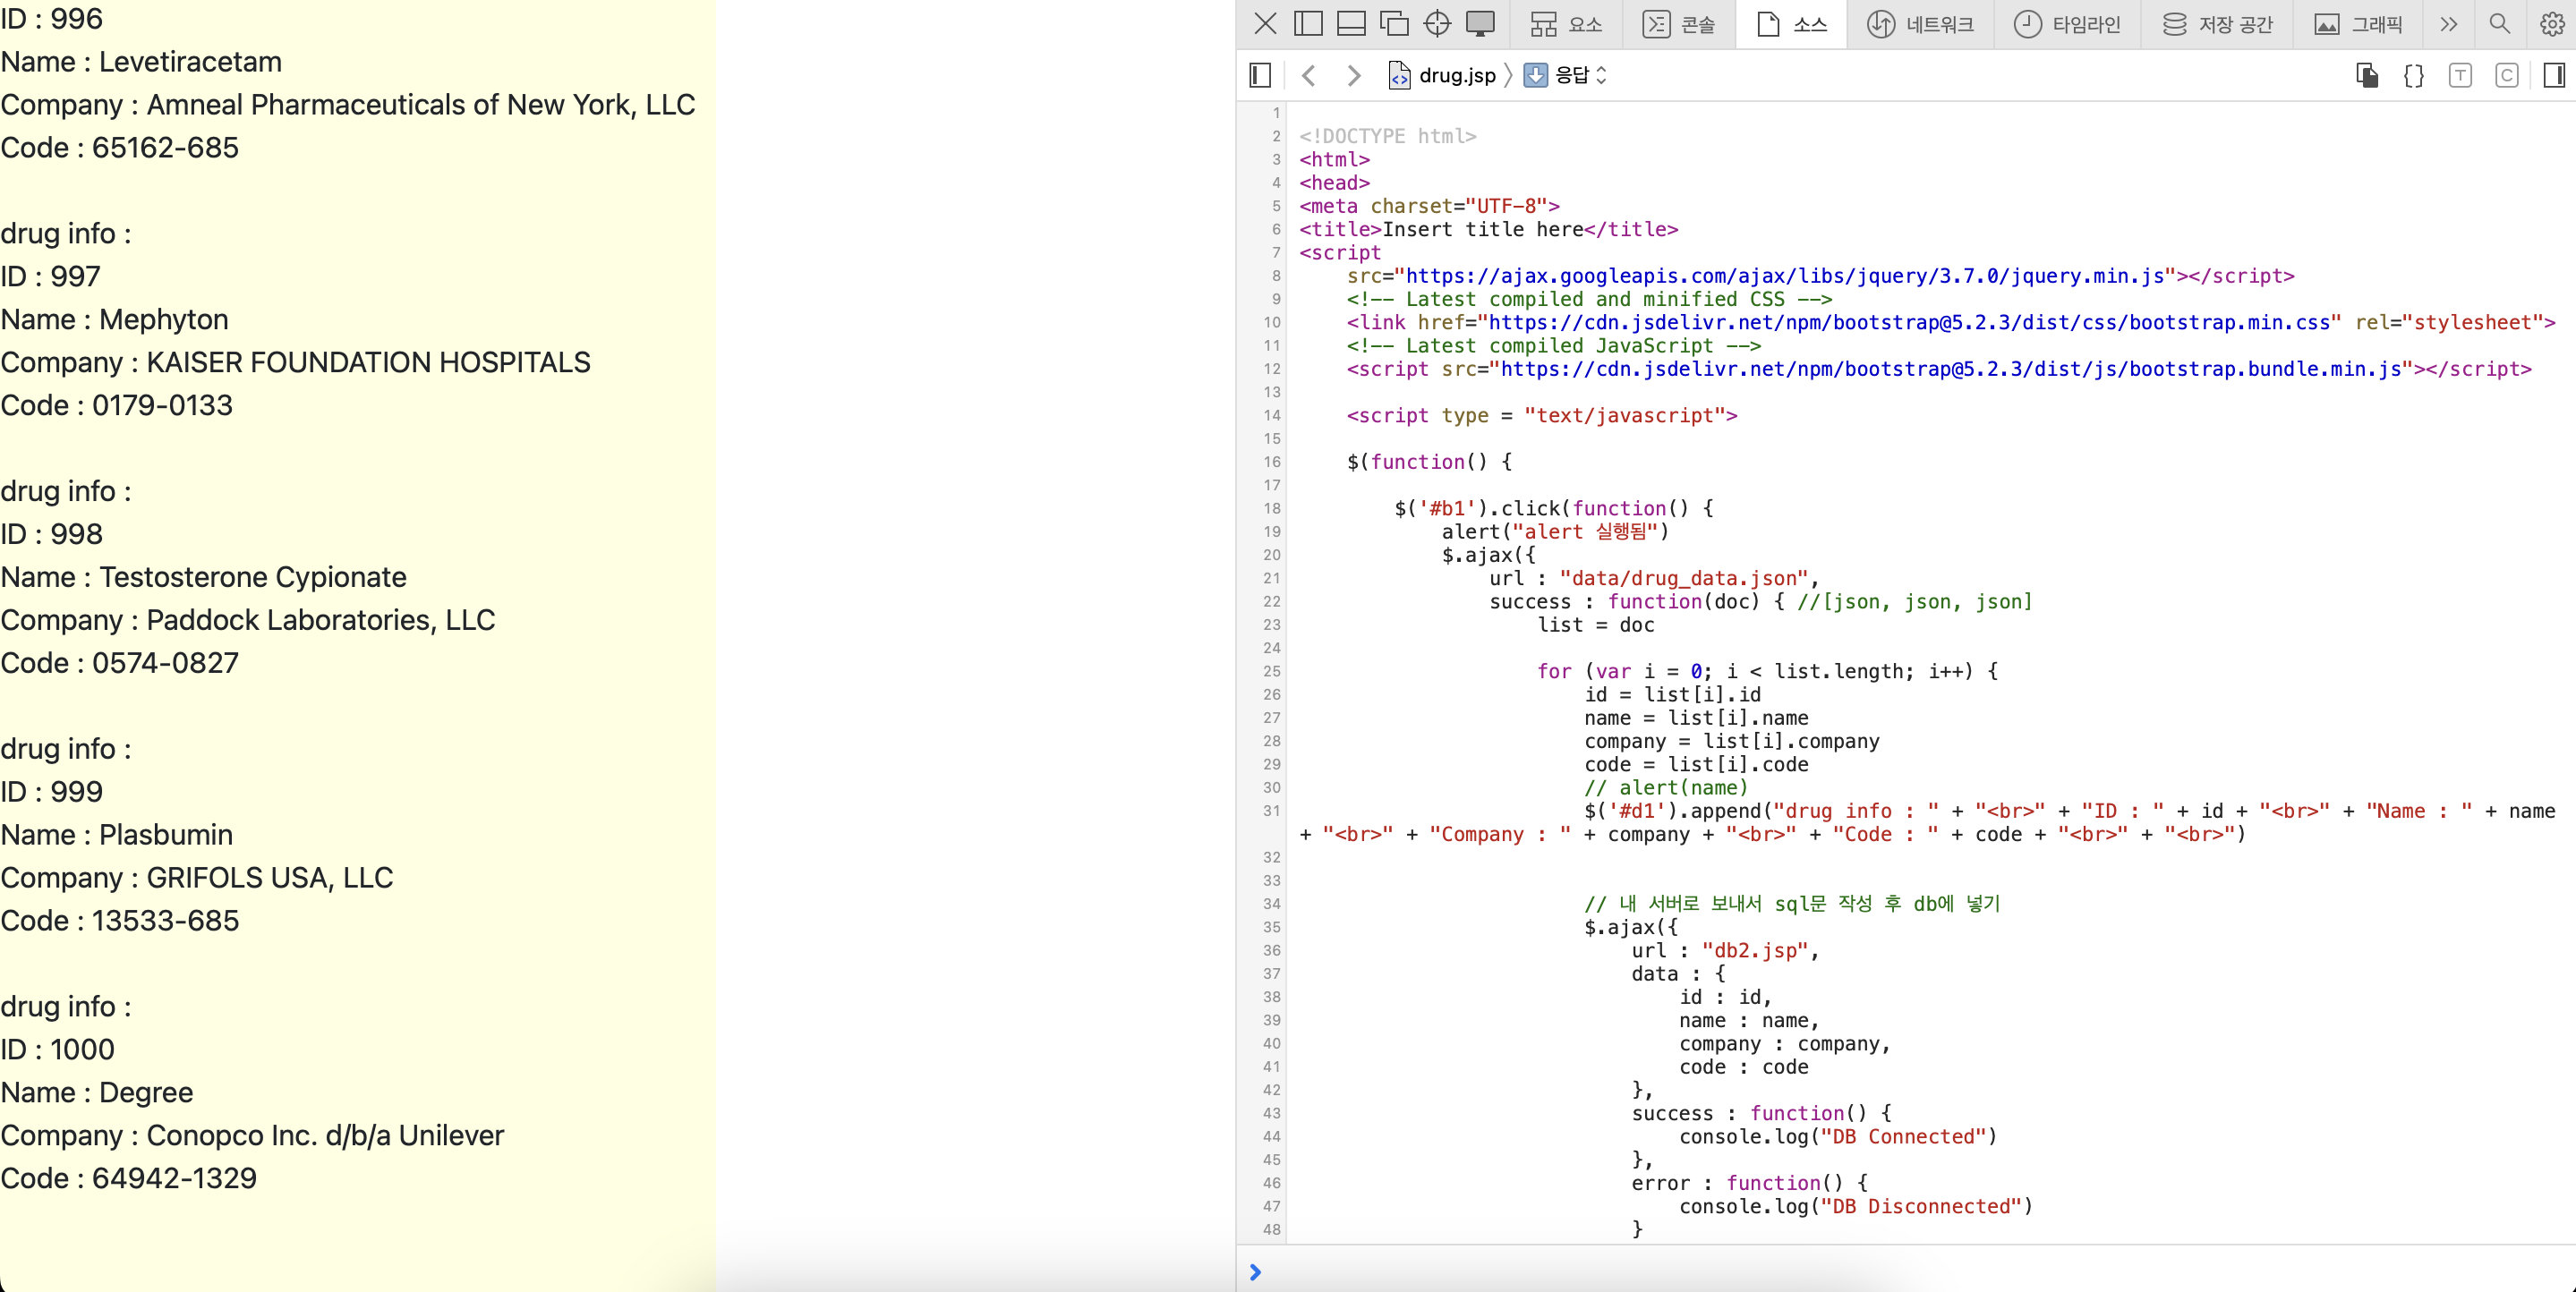Click the jquery.min.js script URL
This screenshot has width=2576, height=1292.
coord(1786,276)
